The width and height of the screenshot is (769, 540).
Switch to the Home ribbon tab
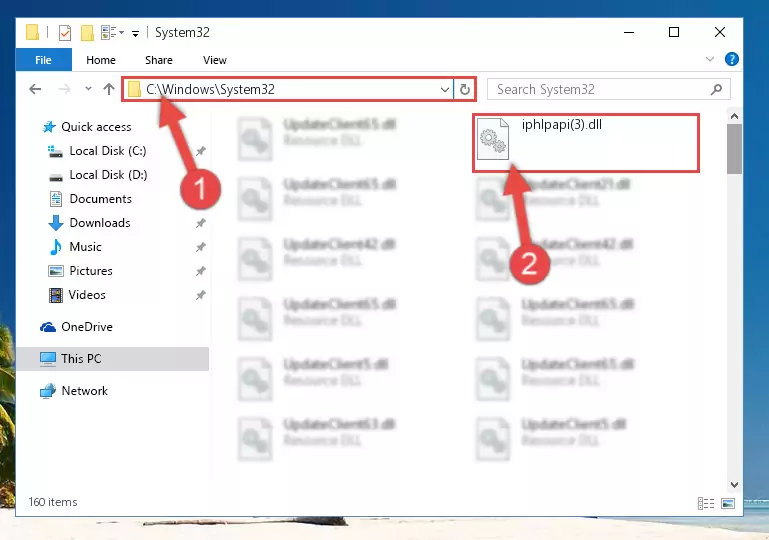pos(101,60)
